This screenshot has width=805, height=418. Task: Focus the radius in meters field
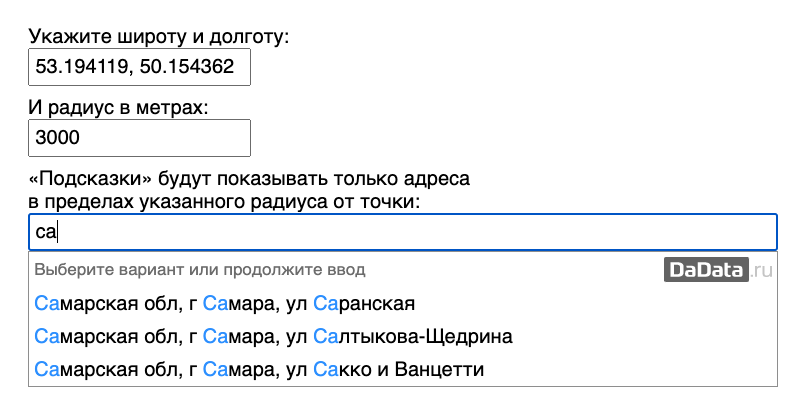click(139, 138)
